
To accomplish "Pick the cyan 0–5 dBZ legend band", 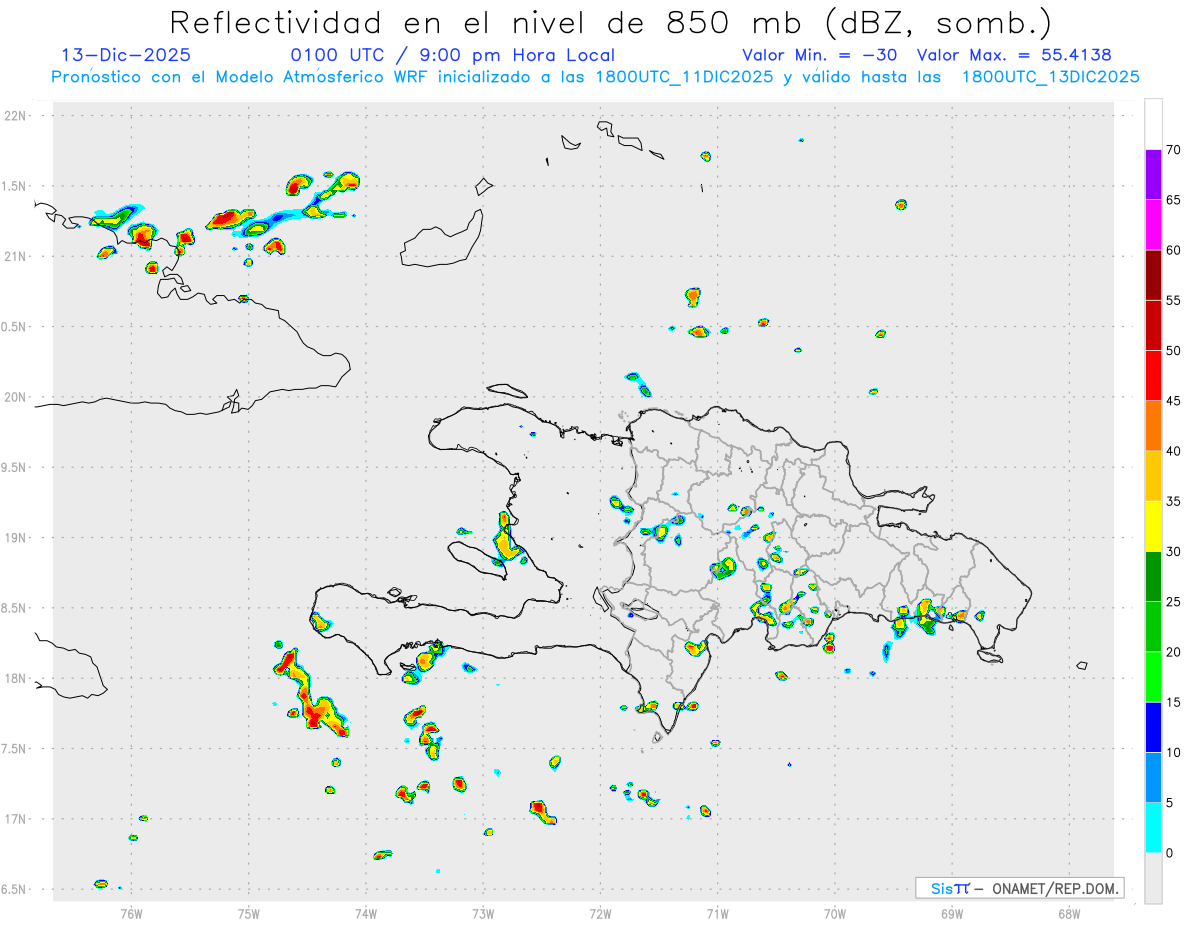I will pos(1153,828).
